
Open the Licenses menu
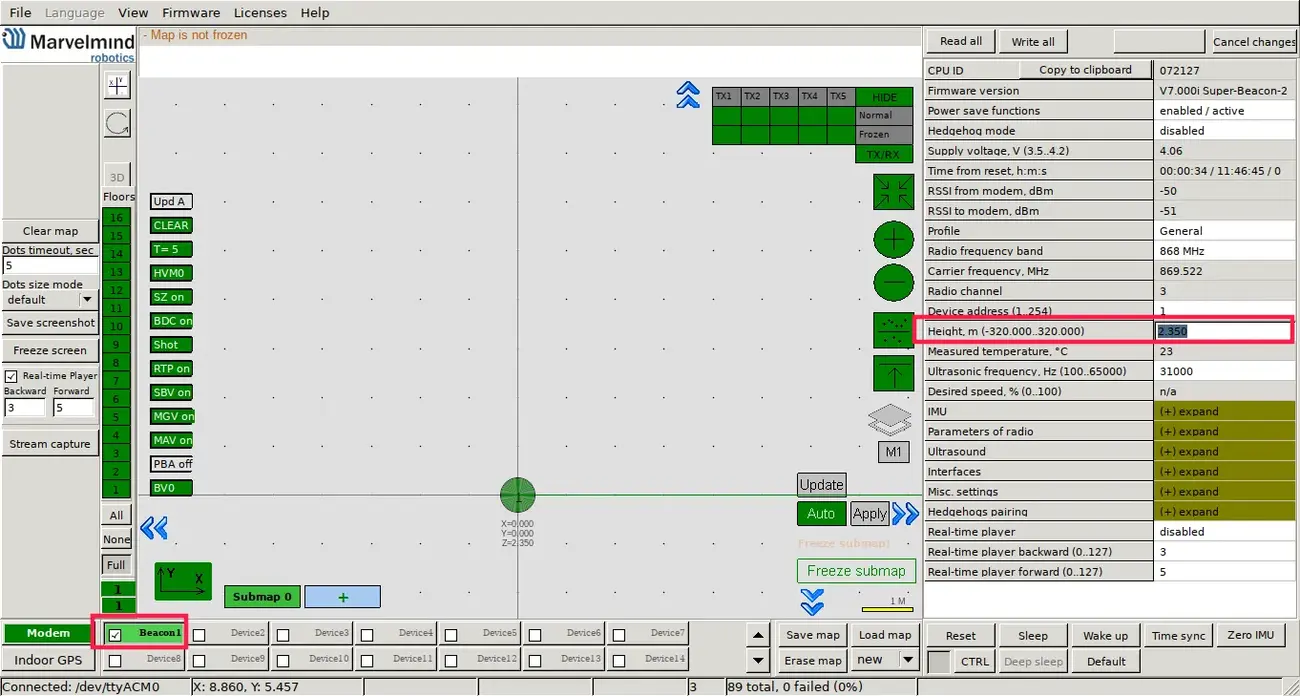(260, 13)
